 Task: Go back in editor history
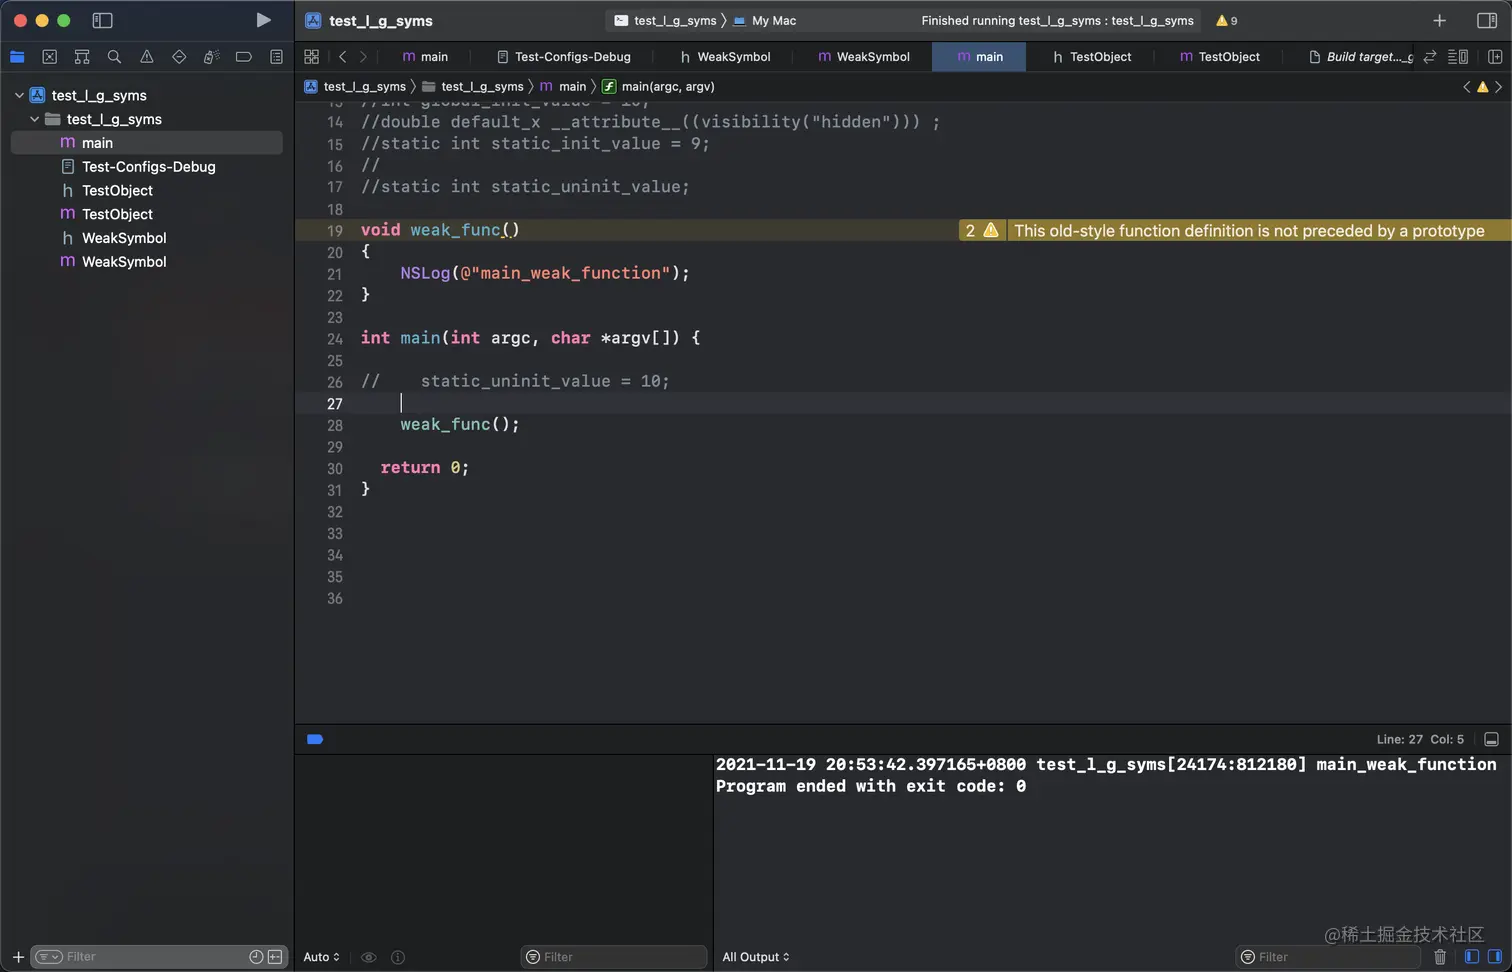[342, 57]
